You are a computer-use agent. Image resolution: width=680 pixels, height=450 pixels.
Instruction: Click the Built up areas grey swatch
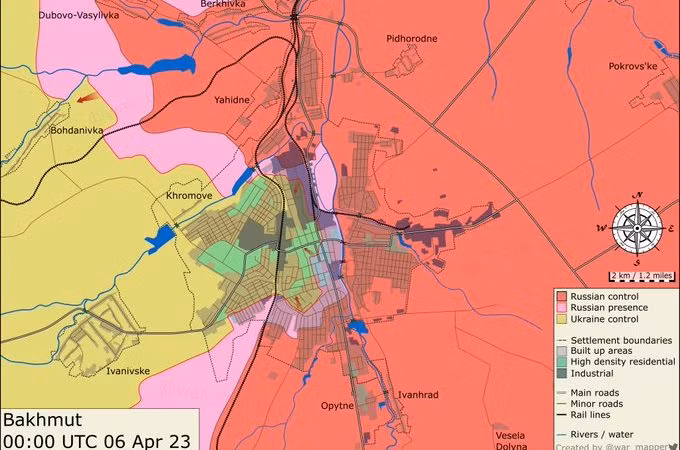pyautogui.click(x=562, y=351)
